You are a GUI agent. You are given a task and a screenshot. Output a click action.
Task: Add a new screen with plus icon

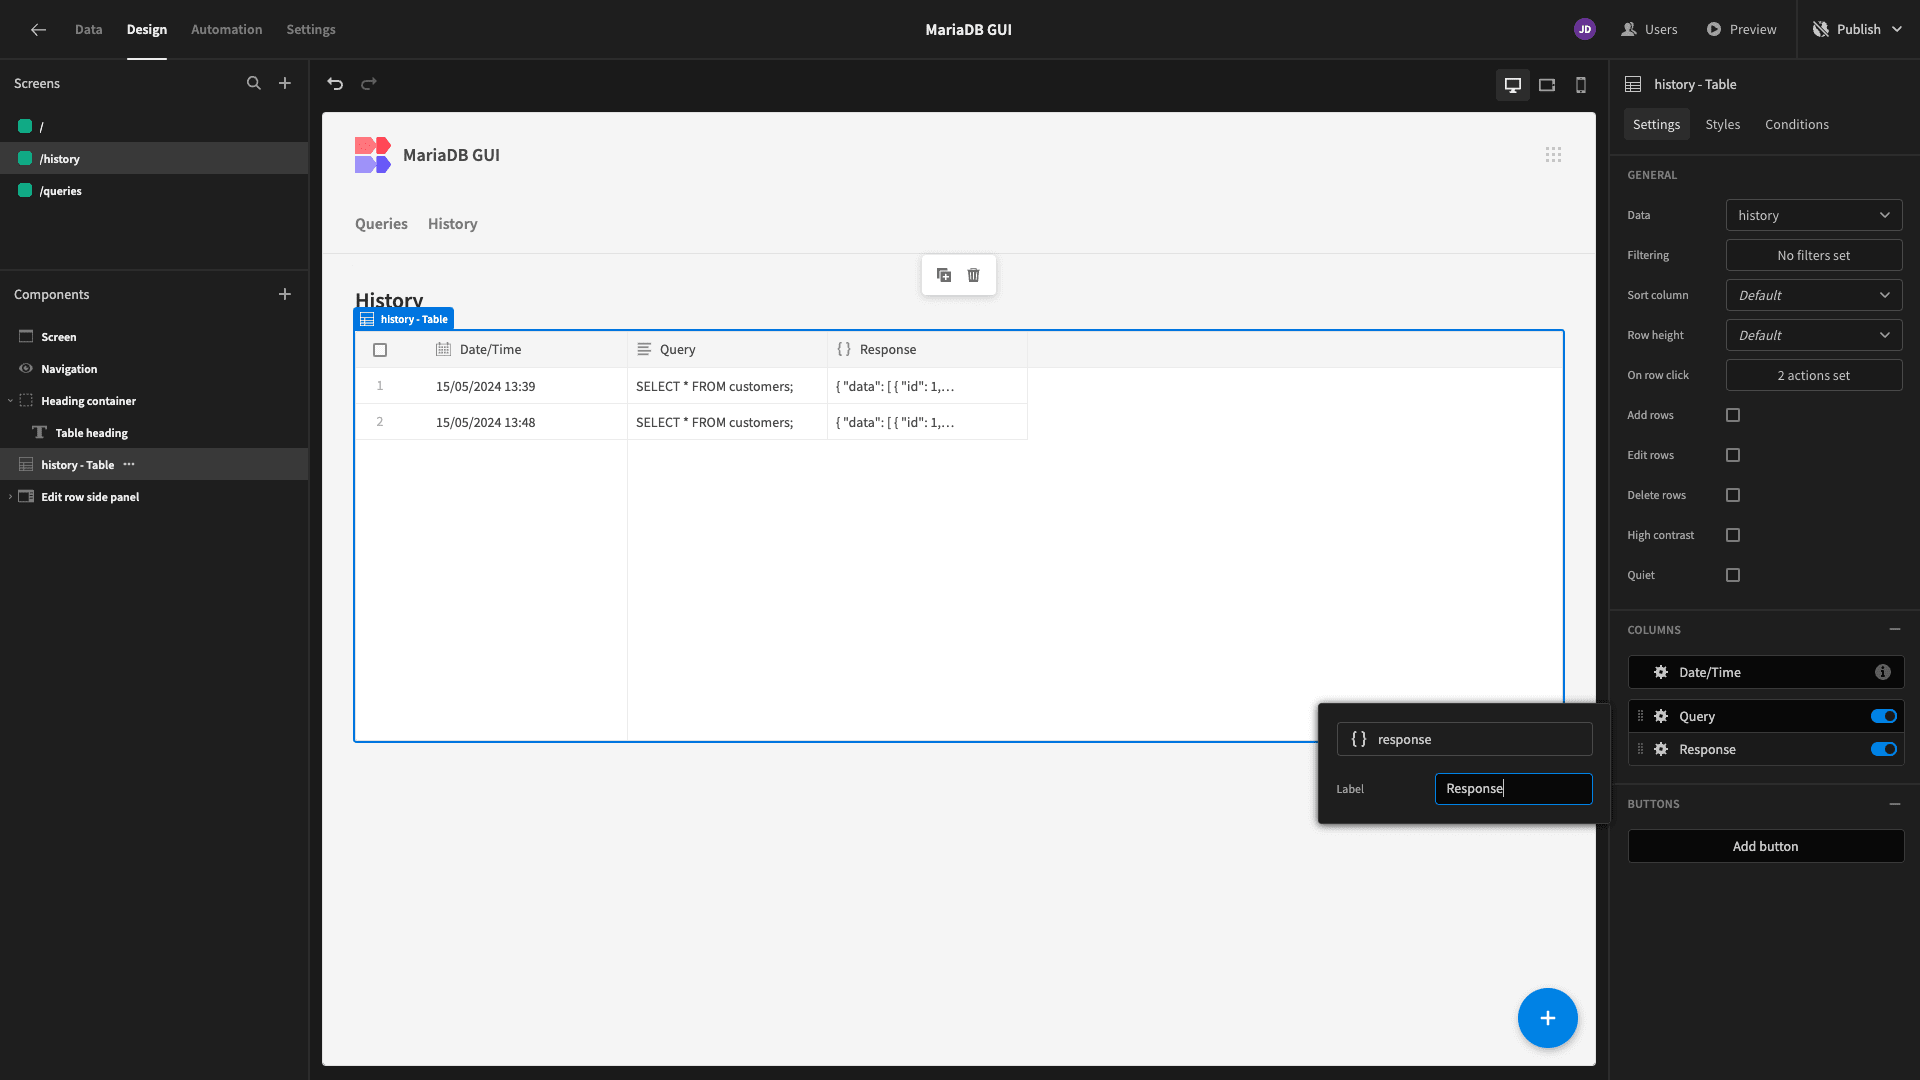click(285, 83)
